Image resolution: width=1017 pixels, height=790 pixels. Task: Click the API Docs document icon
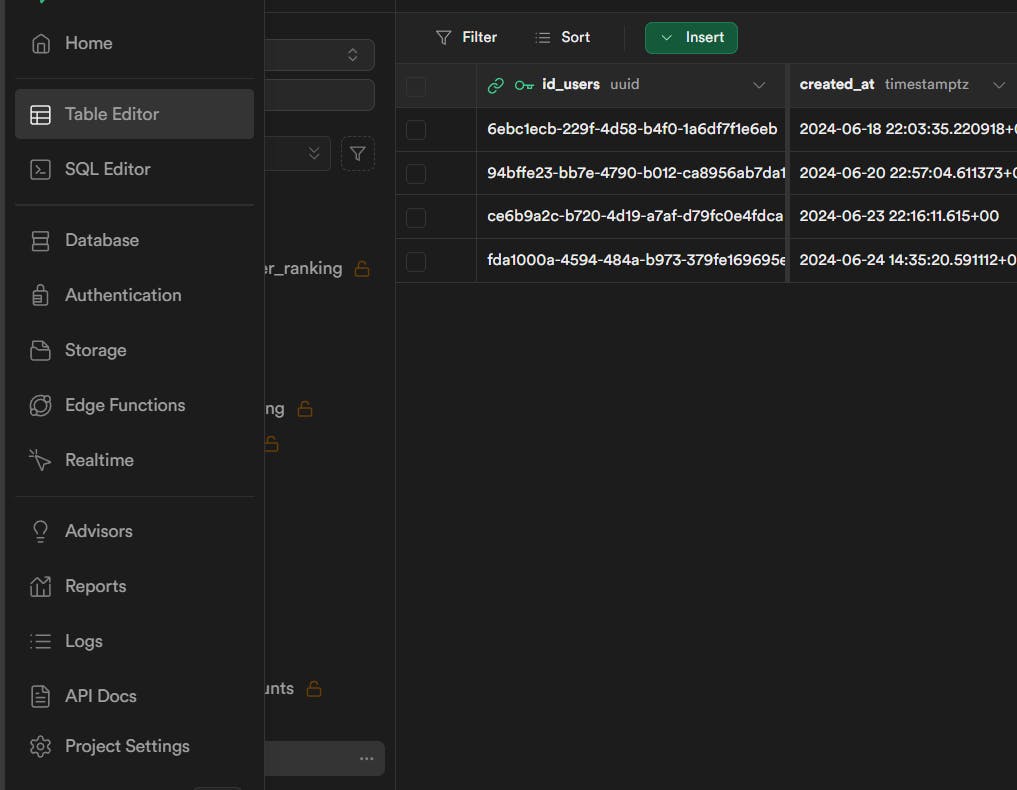[40, 696]
